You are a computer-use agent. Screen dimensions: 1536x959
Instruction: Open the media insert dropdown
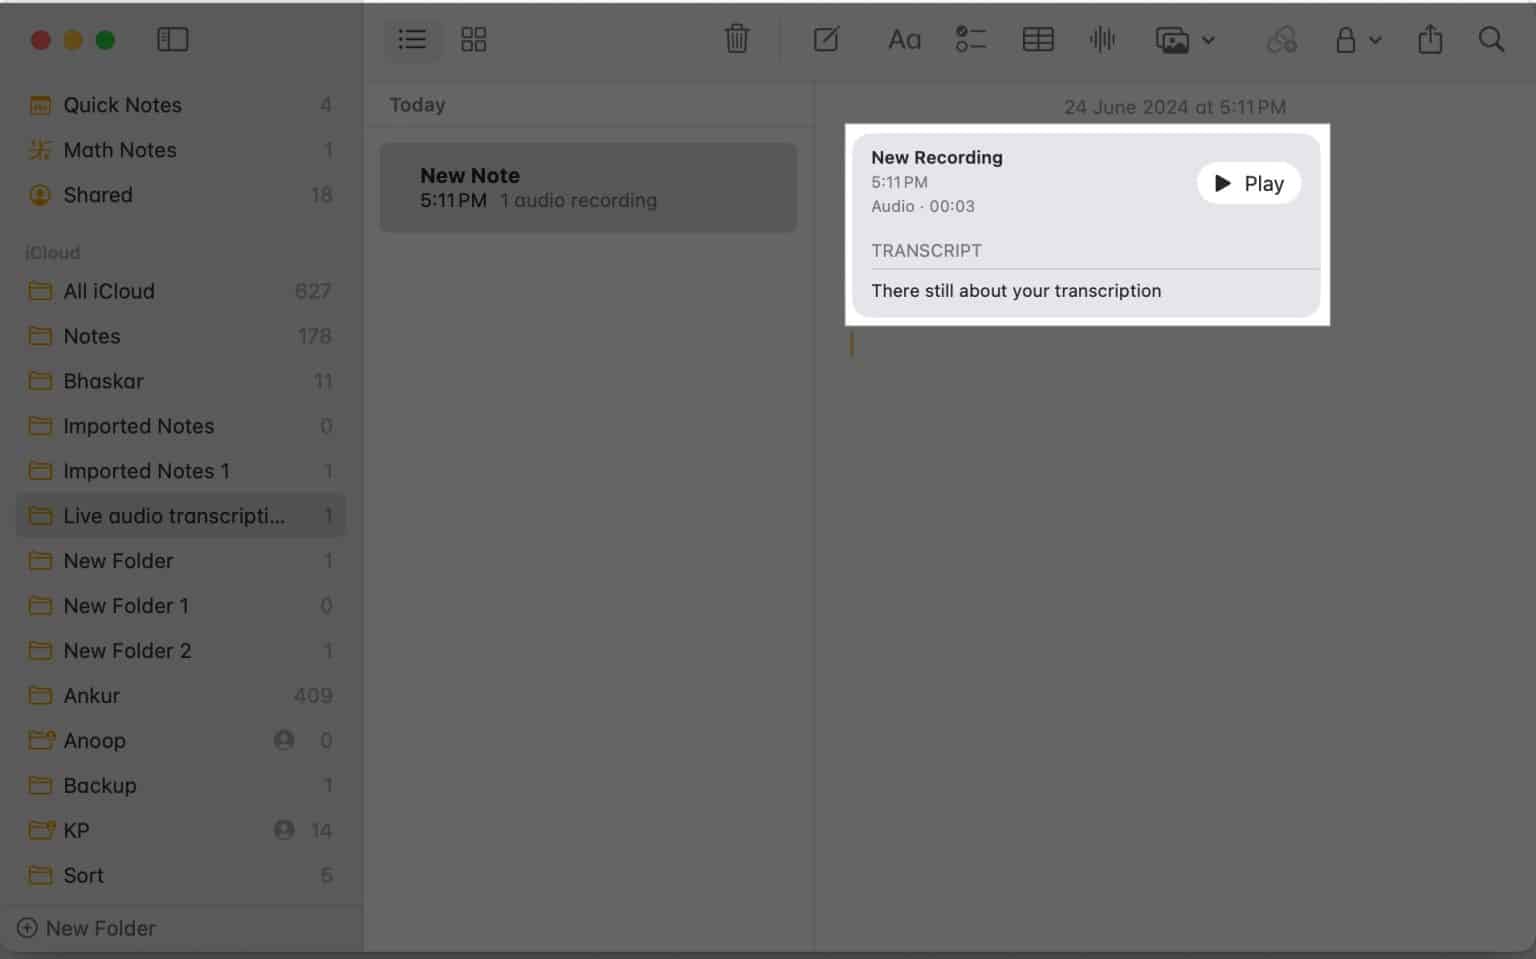1184,39
